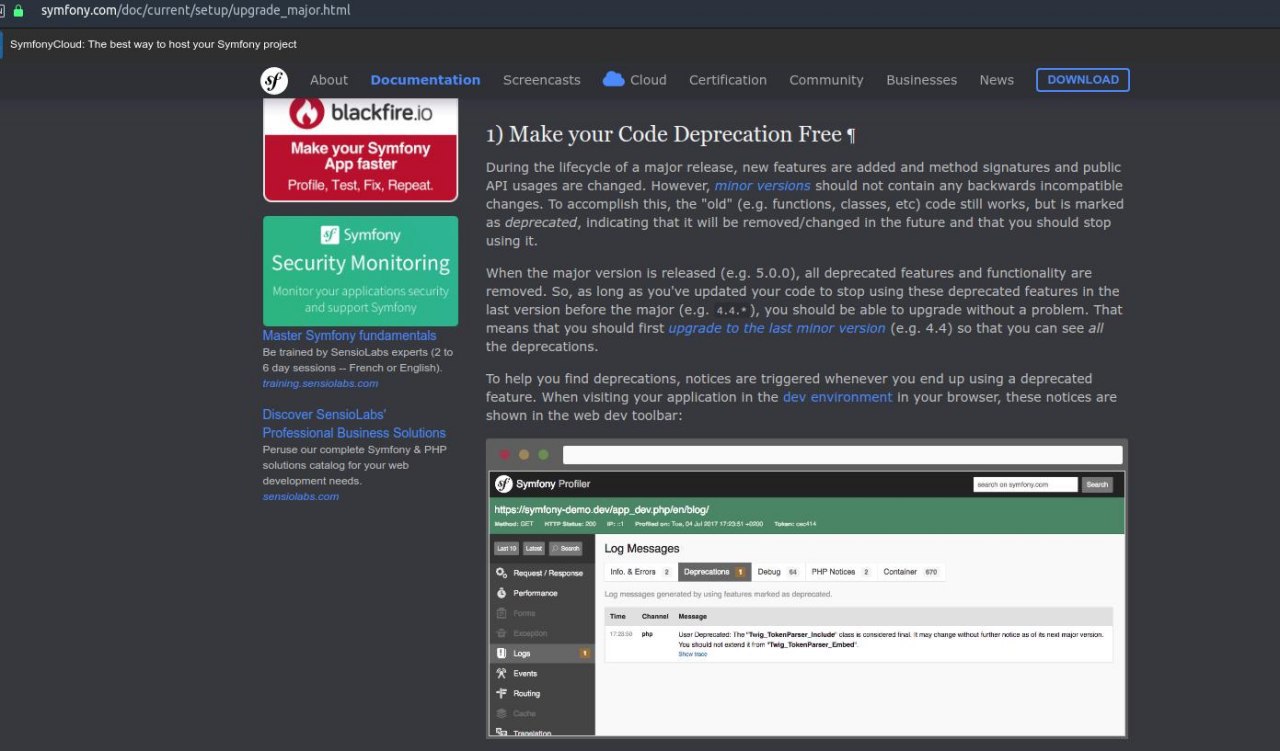Go to Certification in navigation

pos(728,80)
